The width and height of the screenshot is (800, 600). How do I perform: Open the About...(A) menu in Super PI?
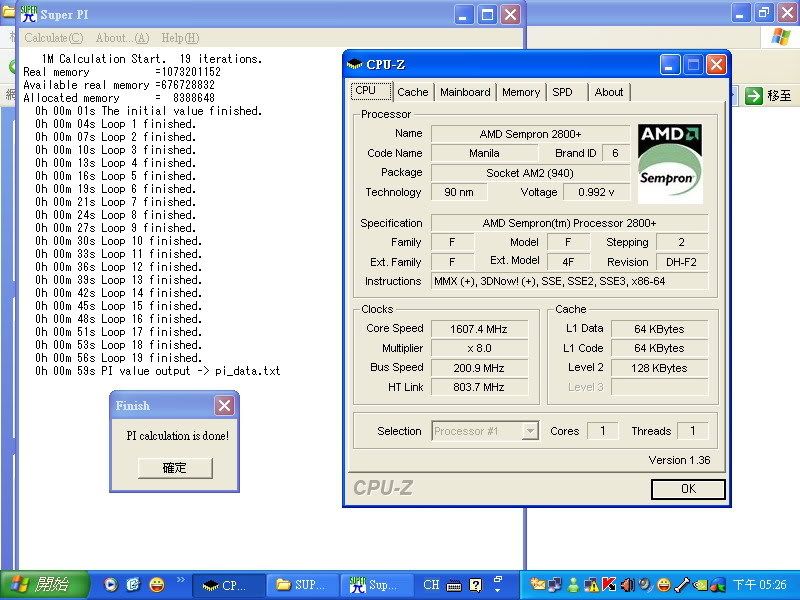click(x=122, y=38)
